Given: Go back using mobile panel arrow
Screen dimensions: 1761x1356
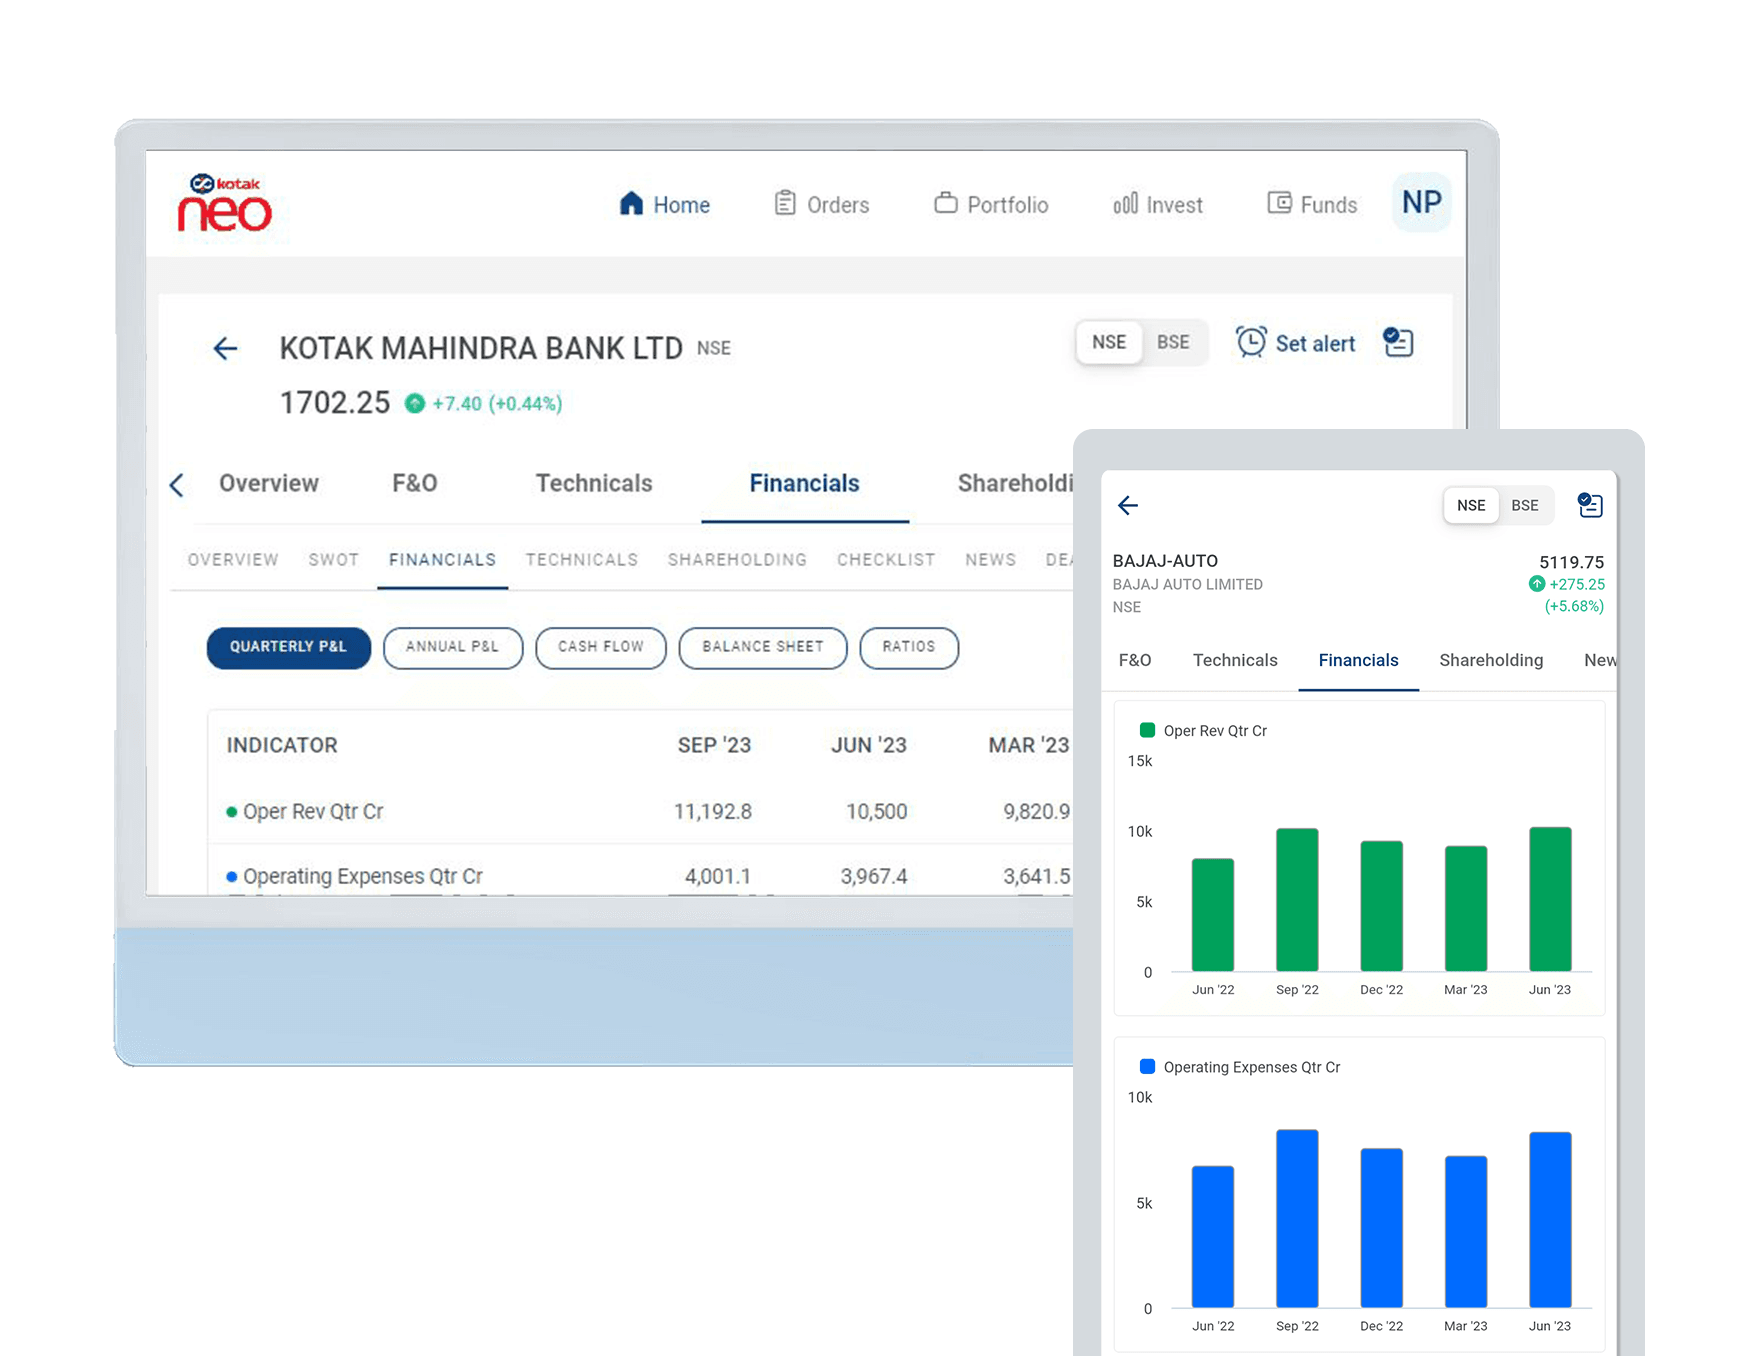Looking at the screenshot, I should (1128, 506).
